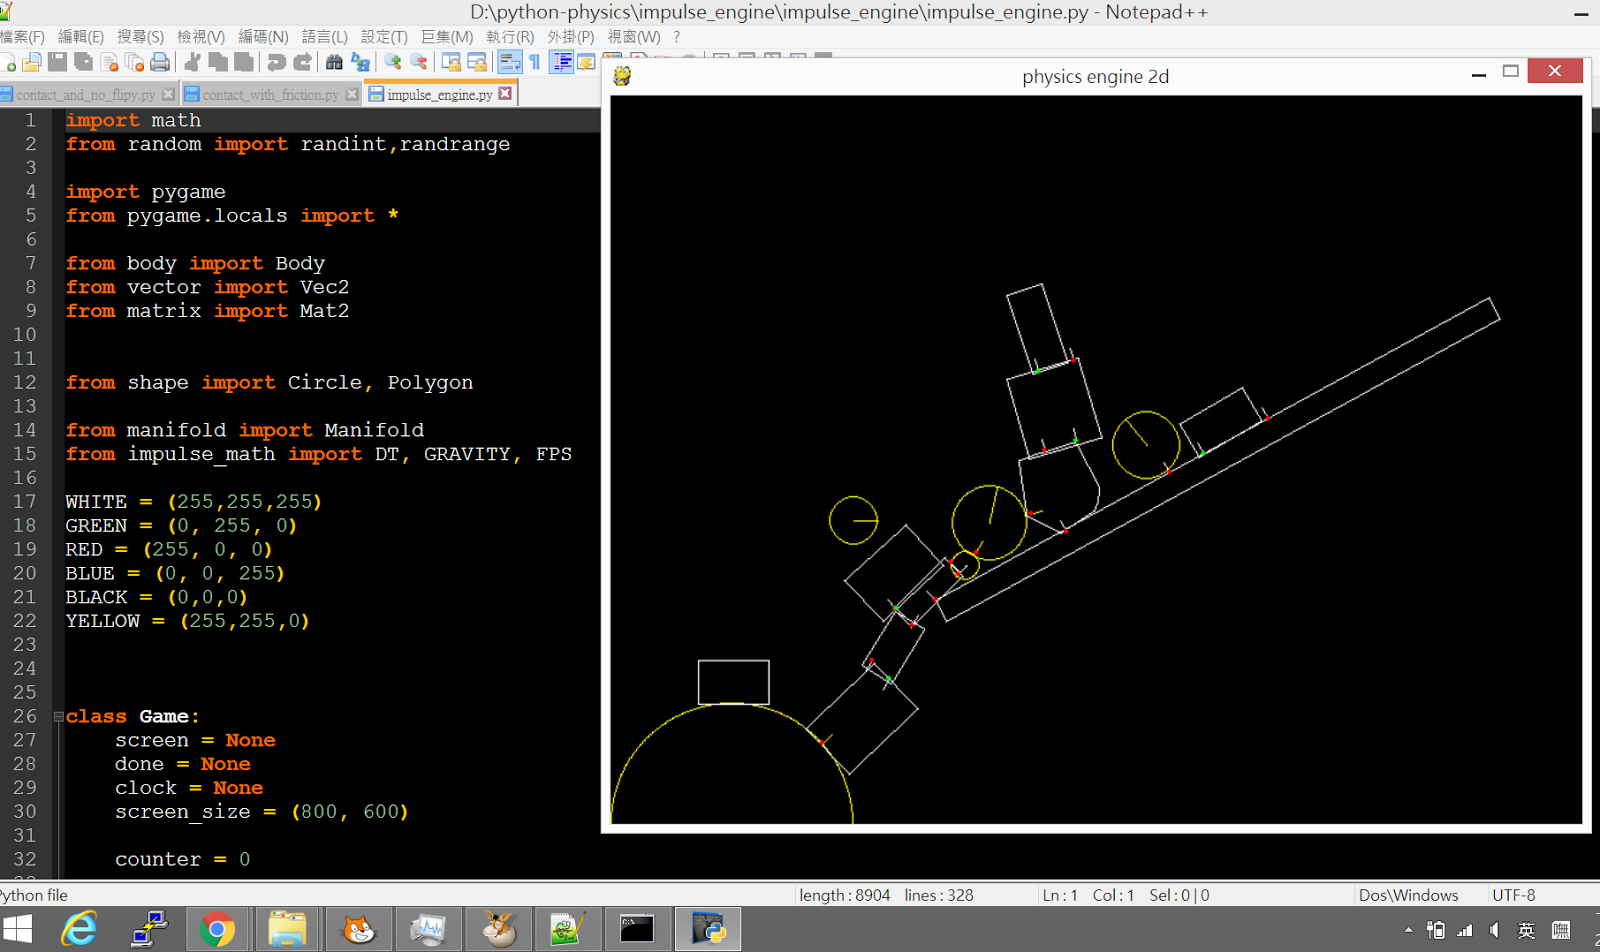The image size is (1600, 952).
Task: Click 'UTF-8' encoding in status bar
Action: [x=1513, y=895]
